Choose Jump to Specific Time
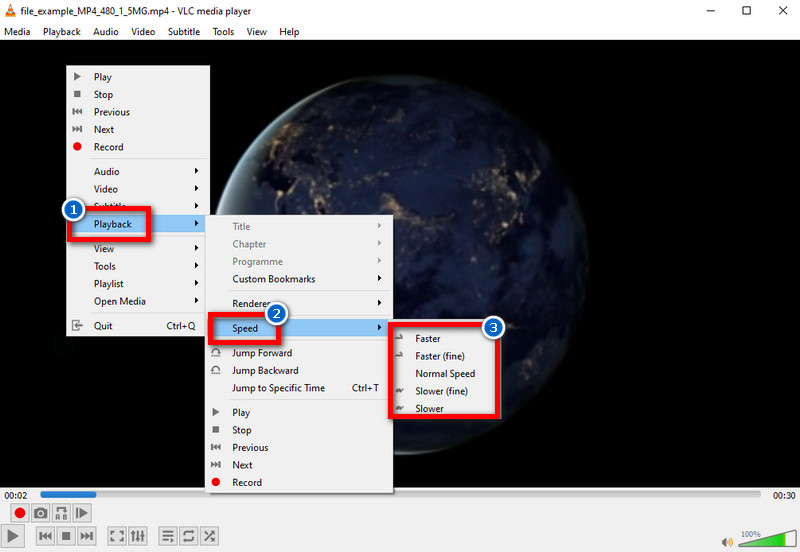The width and height of the screenshot is (800, 552). pos(299,388)
